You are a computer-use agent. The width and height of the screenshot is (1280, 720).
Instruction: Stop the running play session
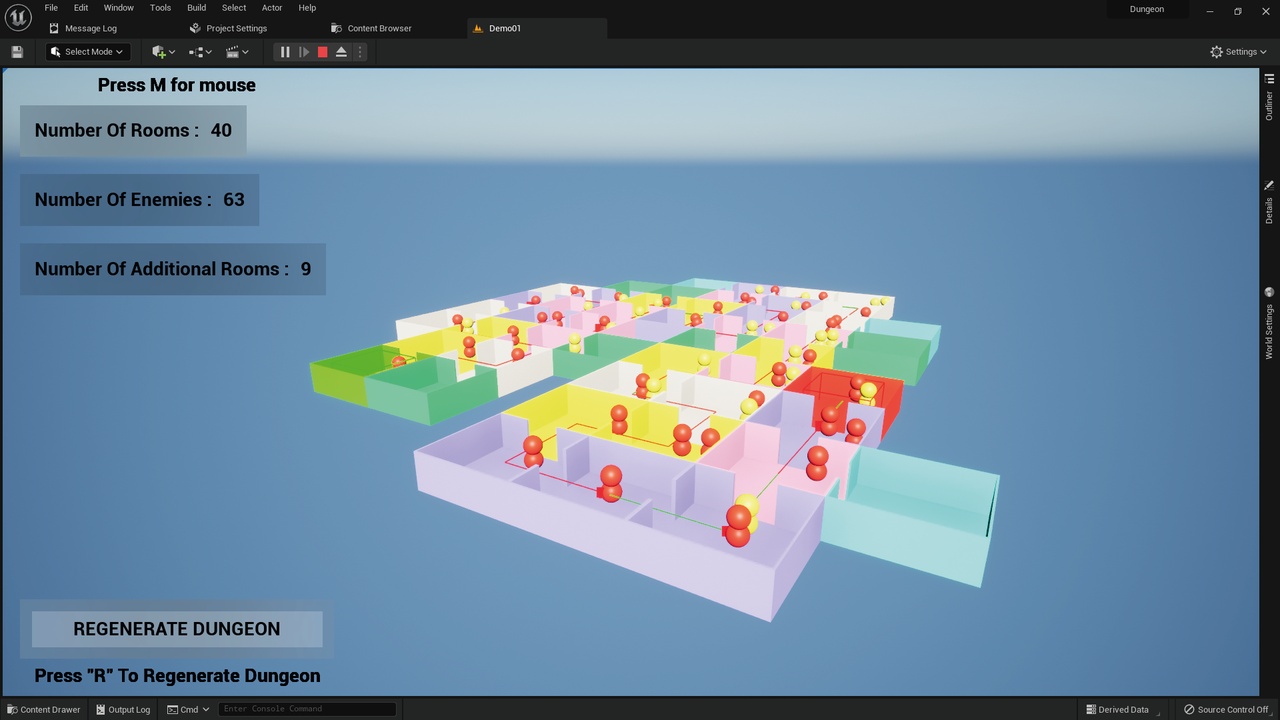click(323, 52)
